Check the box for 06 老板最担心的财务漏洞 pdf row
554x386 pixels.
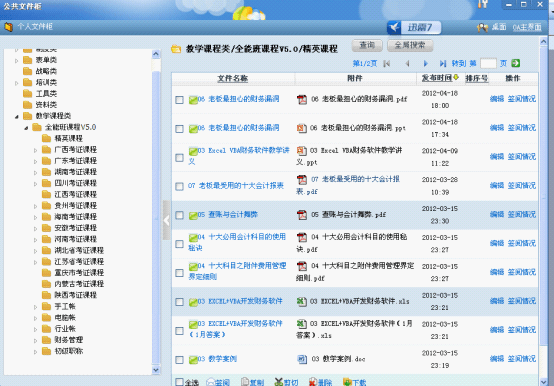pyautogui.click(x=179, y=100)
